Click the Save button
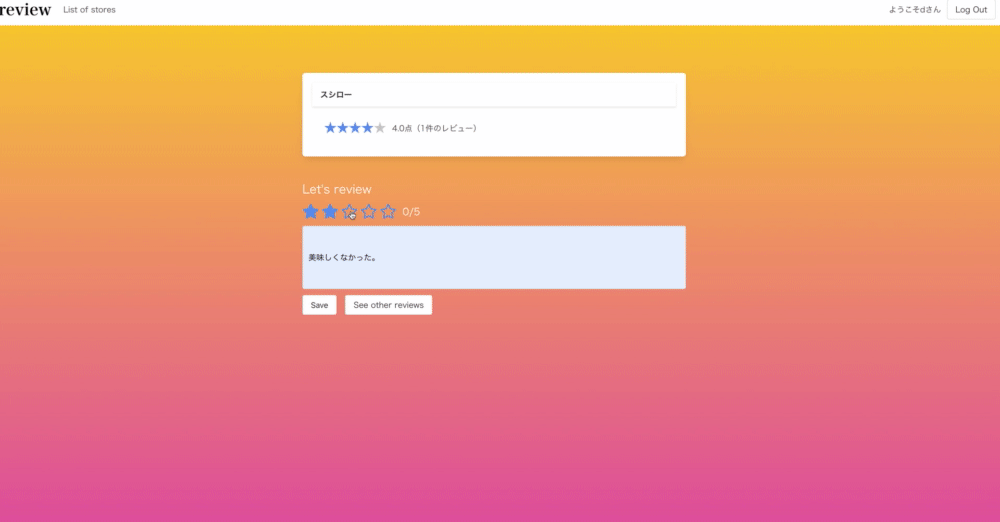Image resolution: width=1000 pixels, height=522 pixels. [320, 305]
